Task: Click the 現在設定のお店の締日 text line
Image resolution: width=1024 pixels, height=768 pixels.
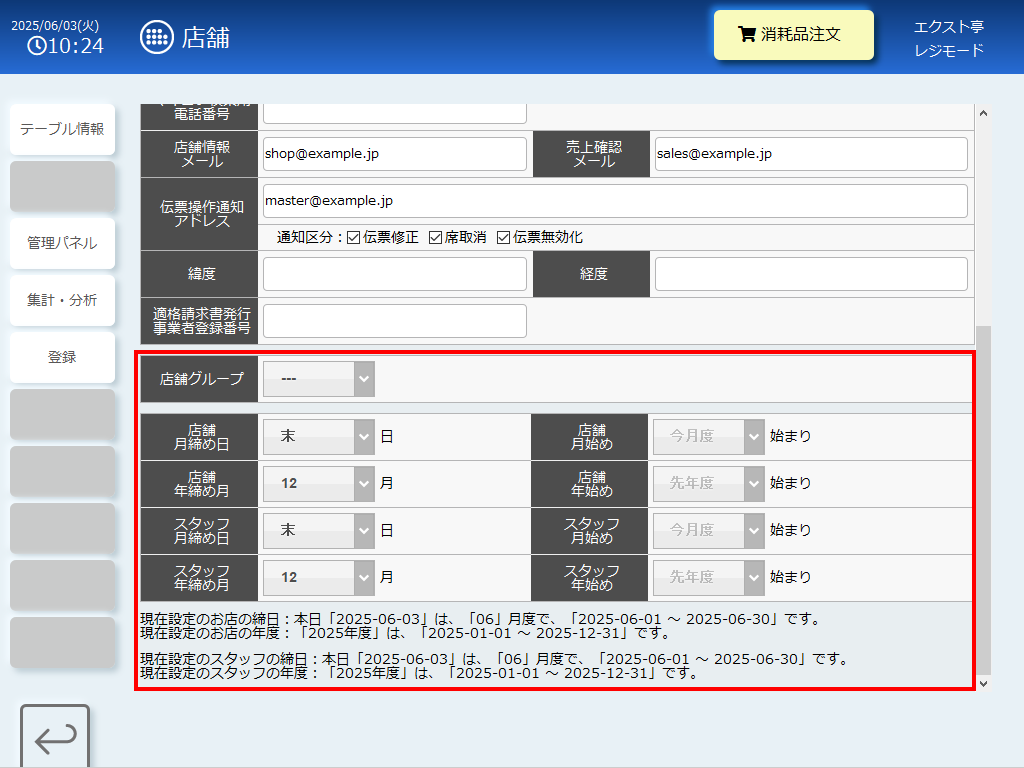Action: (481, 619)
